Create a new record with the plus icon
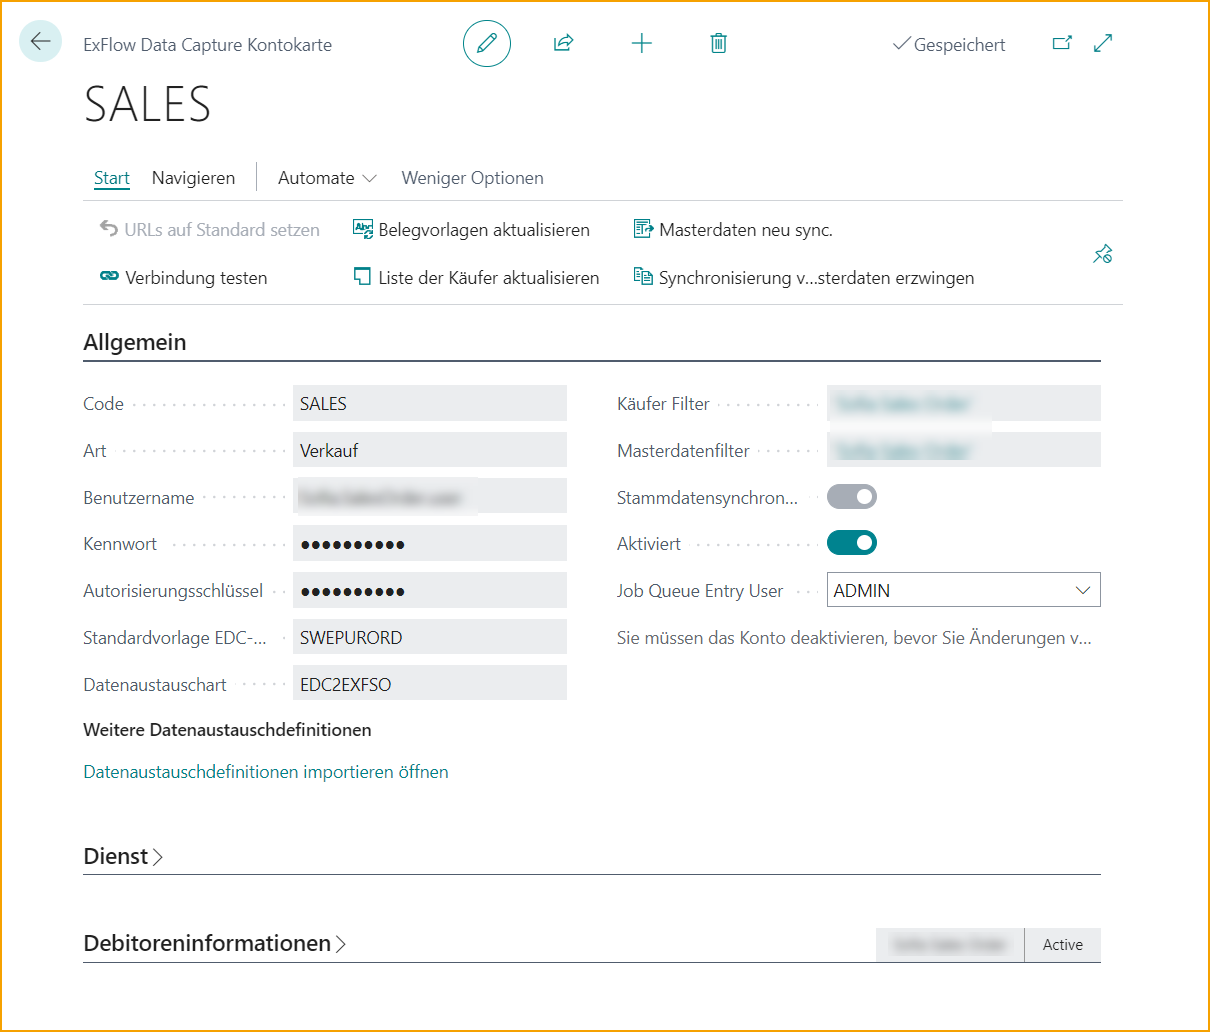 (642, 43)
